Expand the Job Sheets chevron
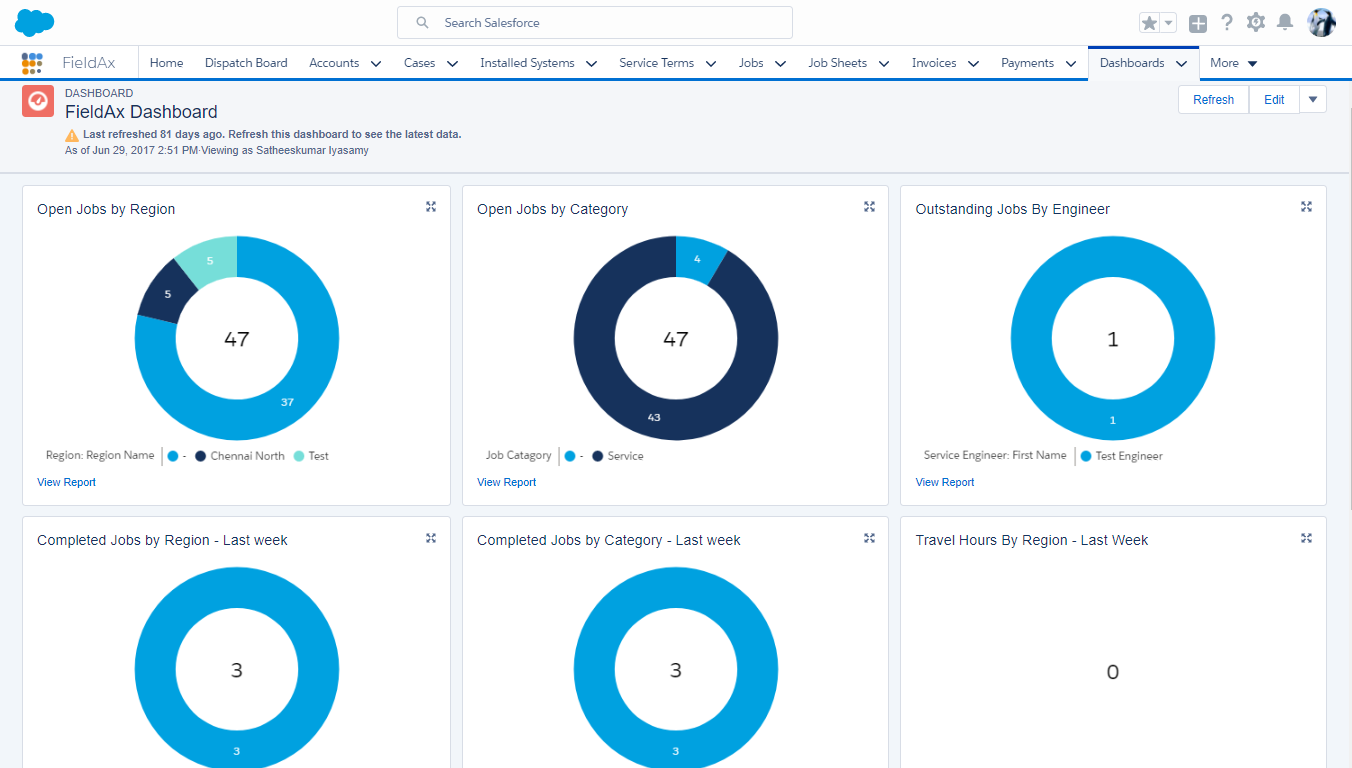 coord(884,64)
